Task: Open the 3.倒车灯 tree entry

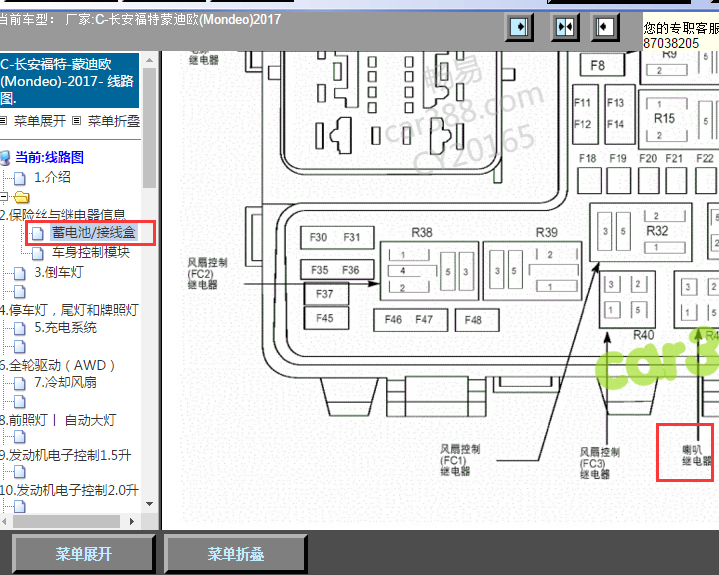Action: pos(59,272)
